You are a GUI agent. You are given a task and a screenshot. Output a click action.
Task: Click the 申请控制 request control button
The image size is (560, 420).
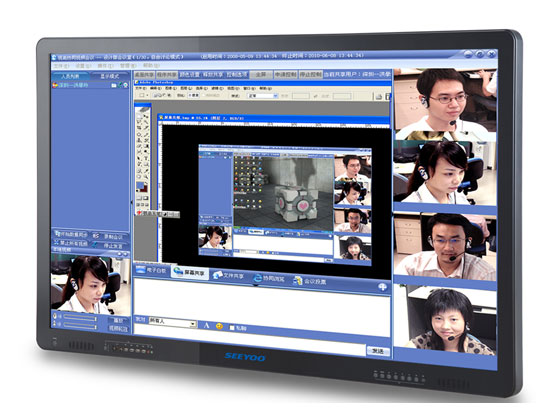[285, 74]
